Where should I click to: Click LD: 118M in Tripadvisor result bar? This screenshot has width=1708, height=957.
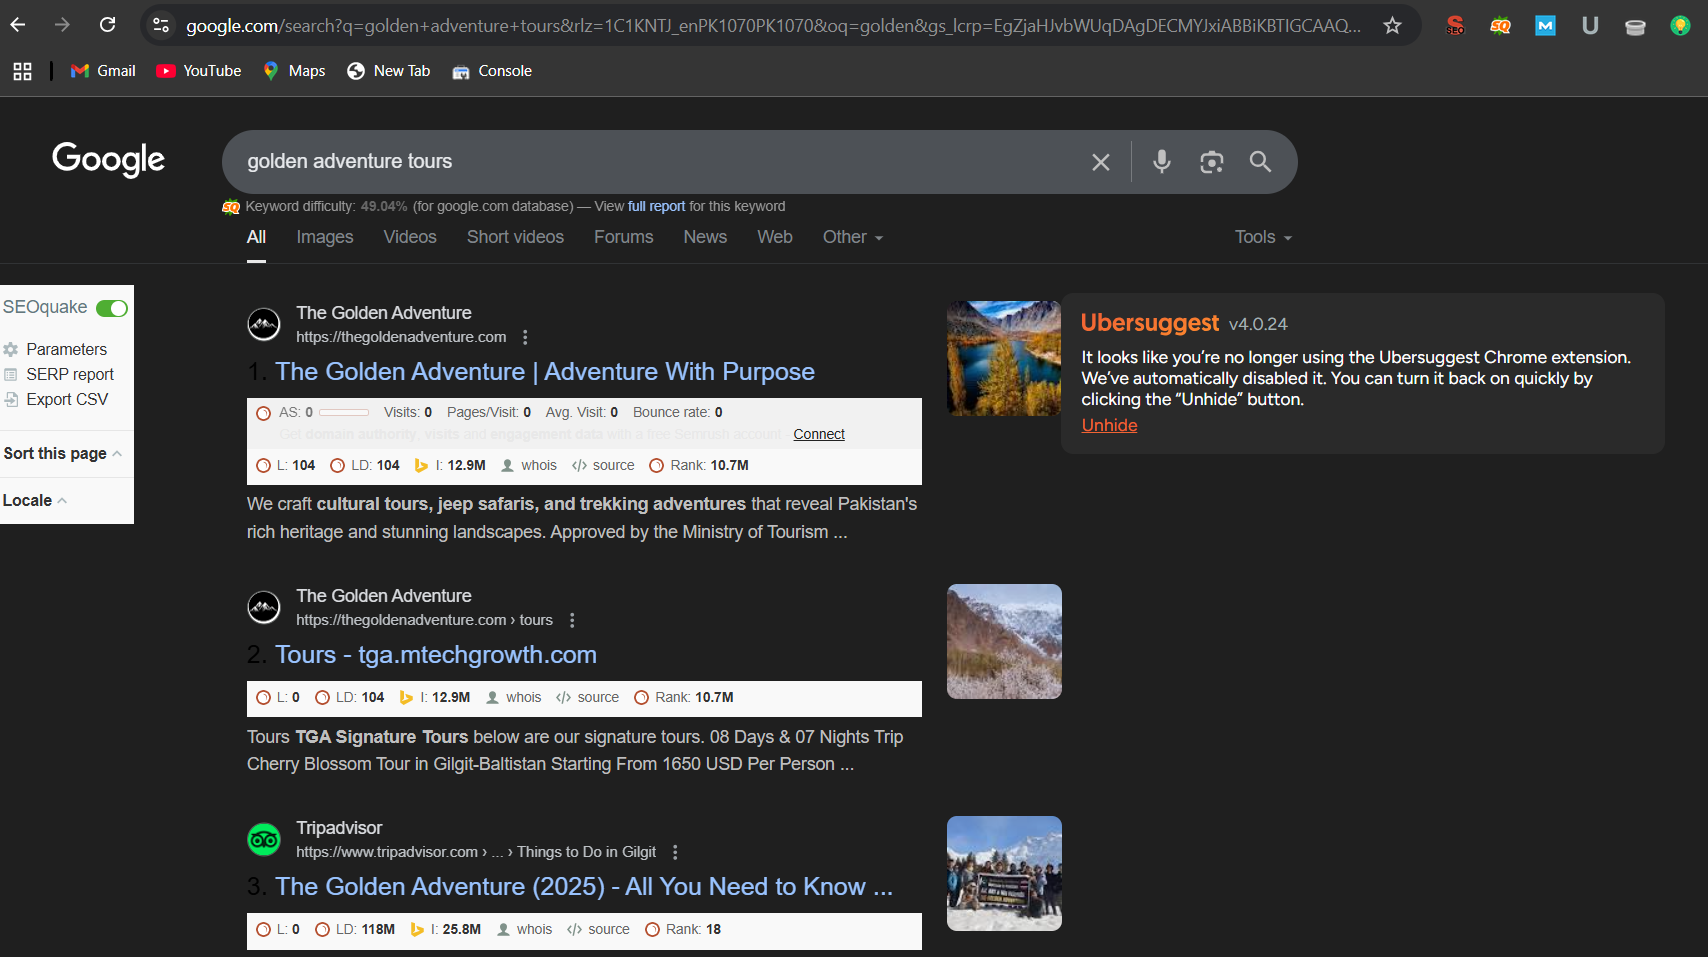click(355, 929)
